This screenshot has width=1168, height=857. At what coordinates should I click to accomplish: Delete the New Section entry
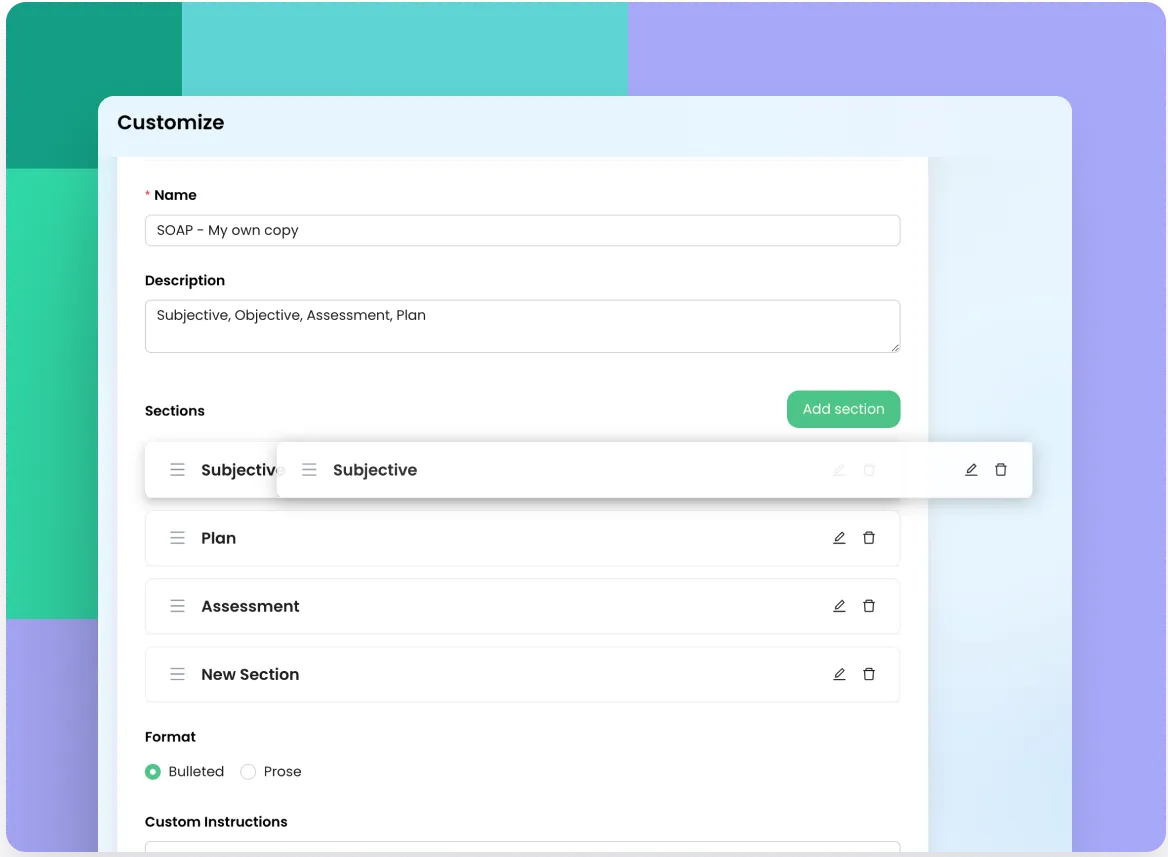click(869, 674)
